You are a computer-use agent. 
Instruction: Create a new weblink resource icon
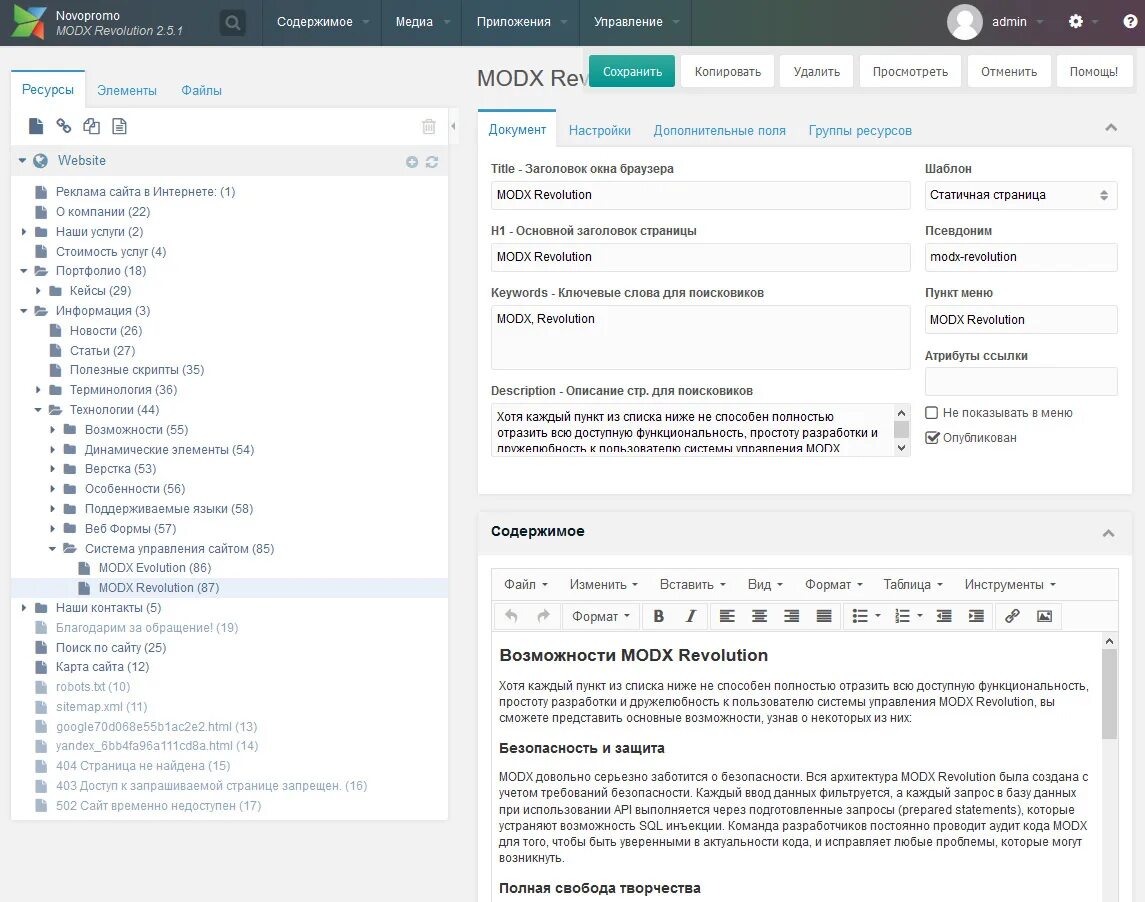[64, 126]
